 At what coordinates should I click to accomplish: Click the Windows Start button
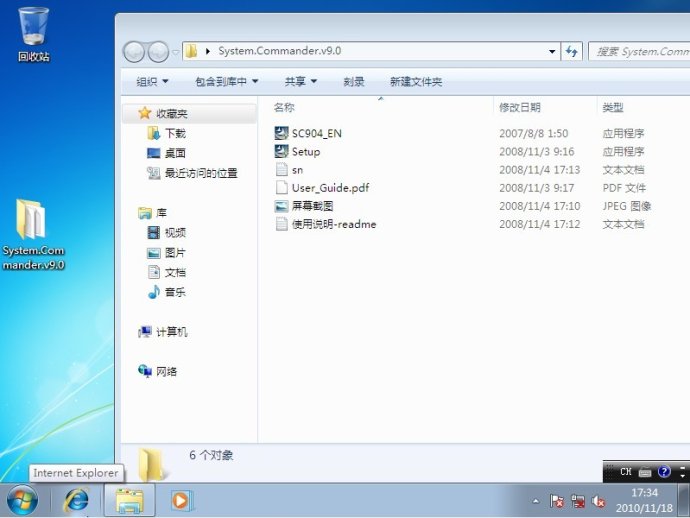pyautogui.click(x=22, y=500)
